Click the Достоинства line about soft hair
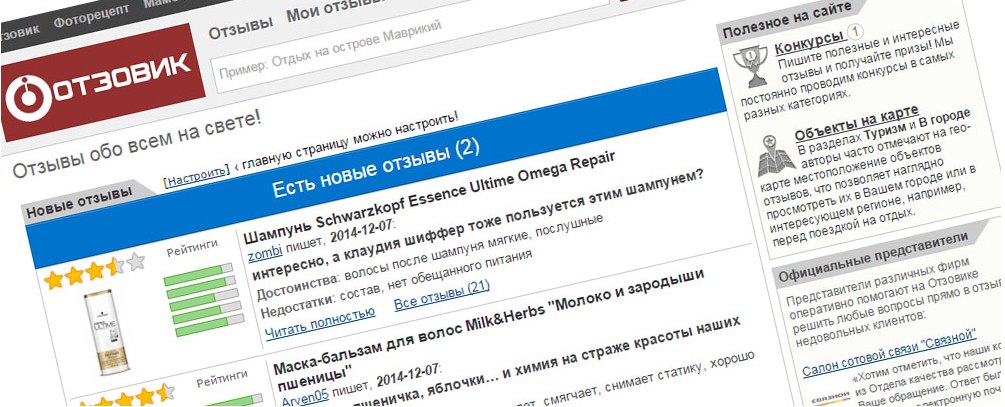 tap(429, 256)
